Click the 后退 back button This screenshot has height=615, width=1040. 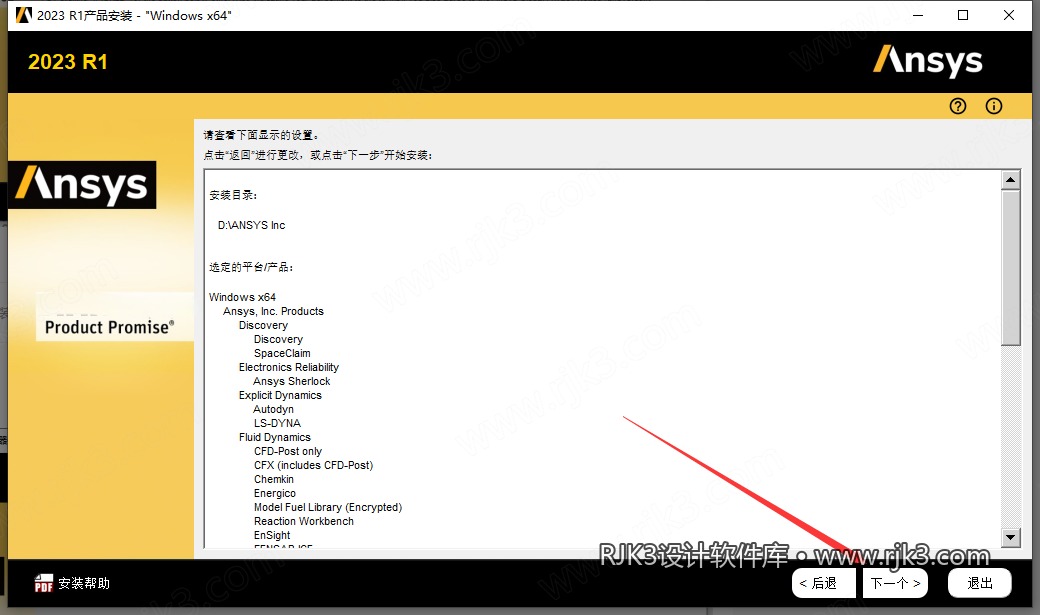click(823, 583)
